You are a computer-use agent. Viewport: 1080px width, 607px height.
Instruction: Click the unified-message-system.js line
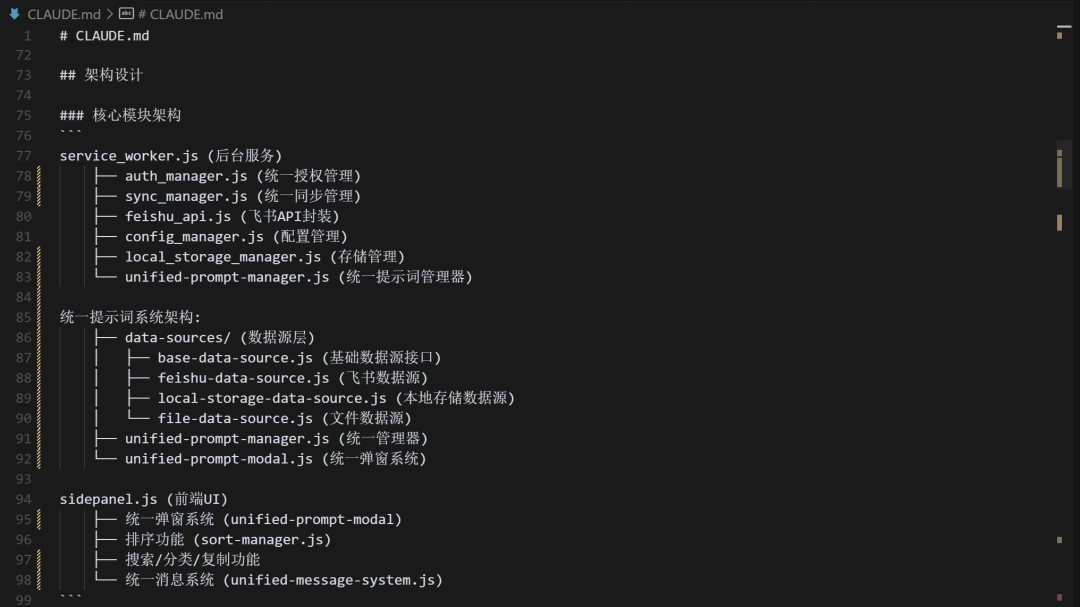coord(284,580)
